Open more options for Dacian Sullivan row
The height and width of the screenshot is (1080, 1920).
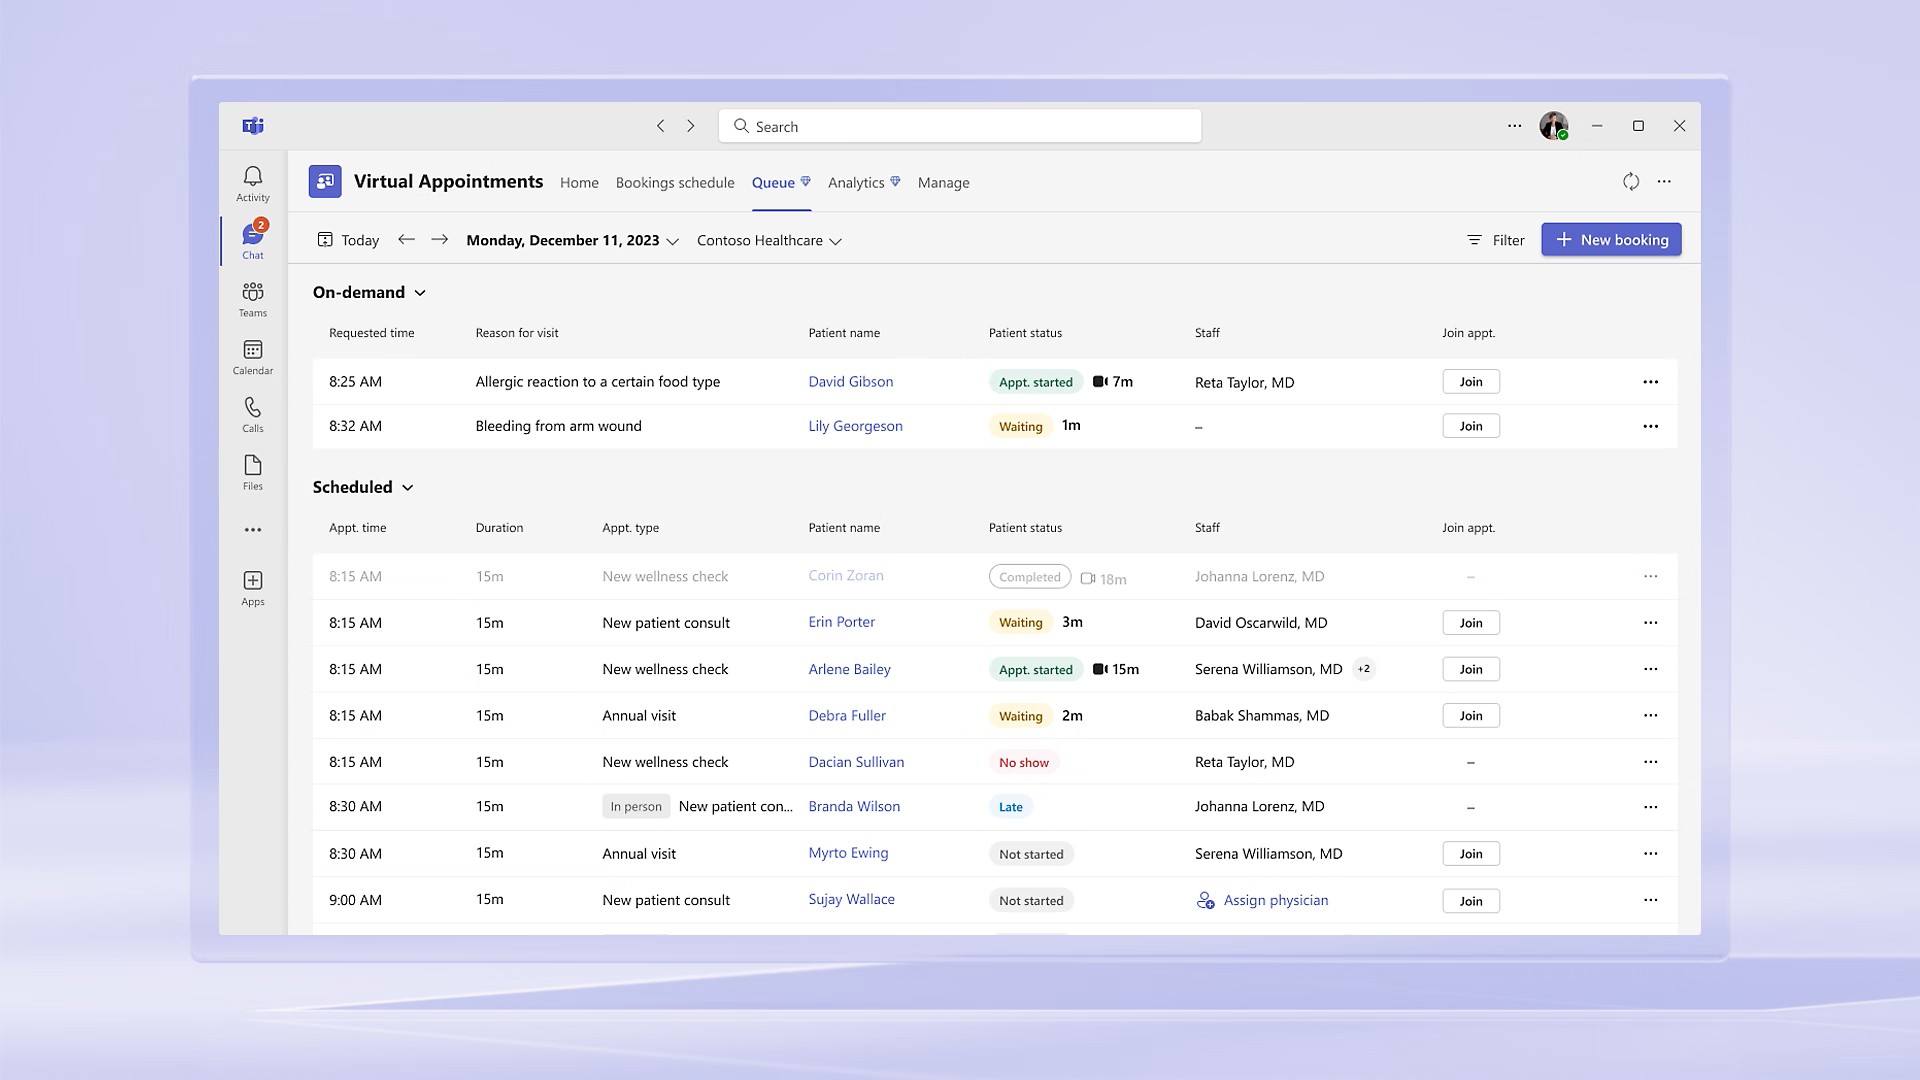click(x=1651, y=762)
